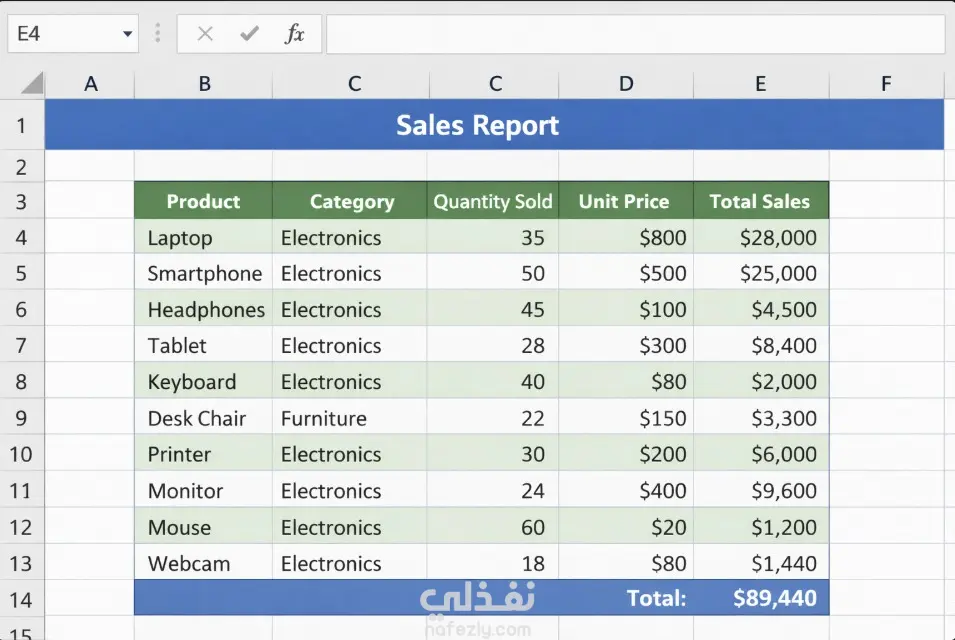
Task: Select the Smartphone product cell
Action: pos(204,273)
